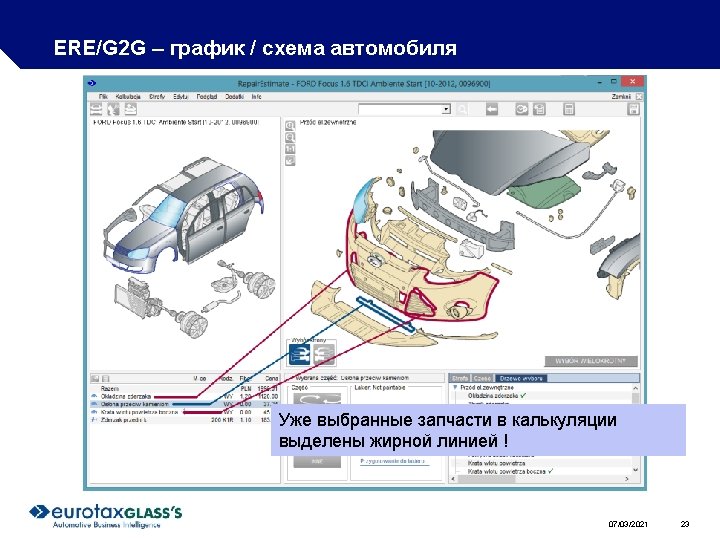Close the RepairEstimate window
This screenshot has width=720, height=540.
click(633, 82)
